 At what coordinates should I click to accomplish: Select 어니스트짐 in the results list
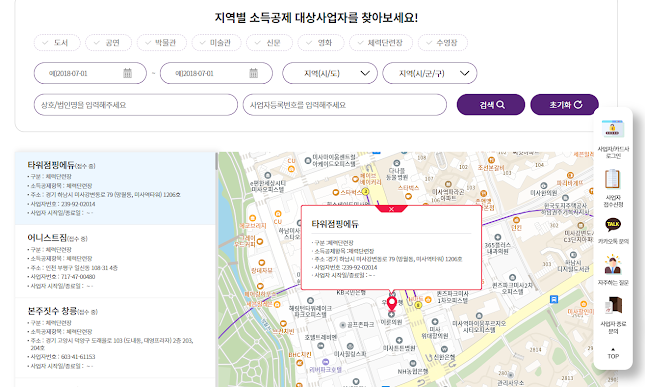point(115,262)
